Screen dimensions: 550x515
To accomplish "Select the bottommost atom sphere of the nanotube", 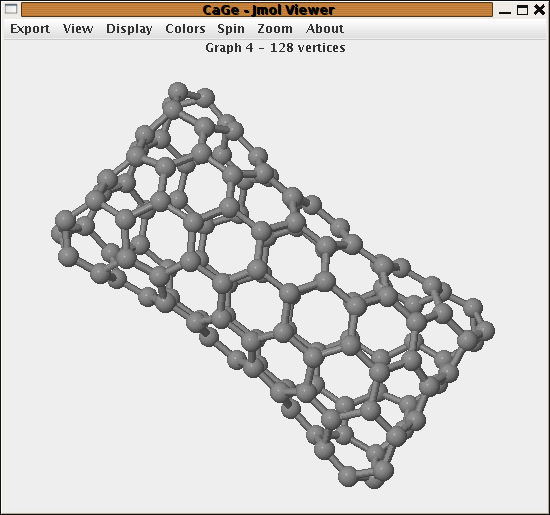I will click(x=374, y=479).
